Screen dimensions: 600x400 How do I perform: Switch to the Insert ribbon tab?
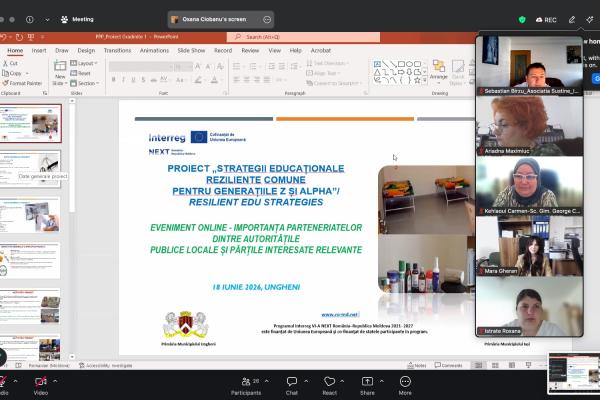[x=39, y=51]
